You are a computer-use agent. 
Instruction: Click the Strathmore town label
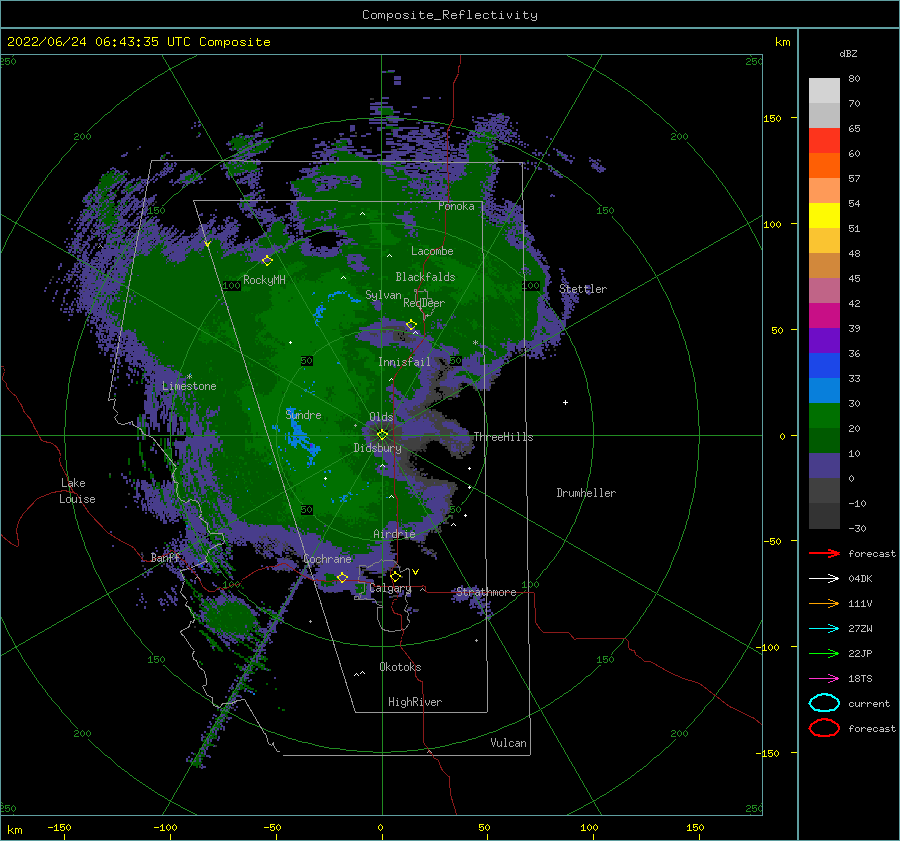point(486,592)
